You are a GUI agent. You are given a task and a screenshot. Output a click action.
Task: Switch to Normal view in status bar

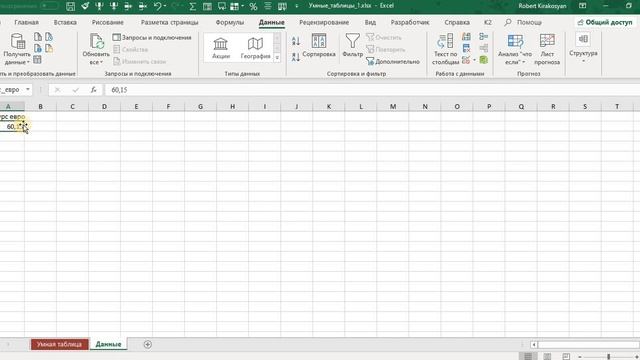[x=528, y=356]
